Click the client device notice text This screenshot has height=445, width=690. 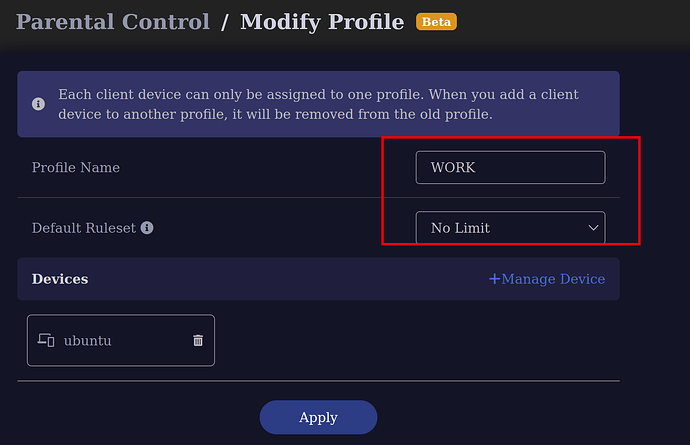[x=319, y=104]
